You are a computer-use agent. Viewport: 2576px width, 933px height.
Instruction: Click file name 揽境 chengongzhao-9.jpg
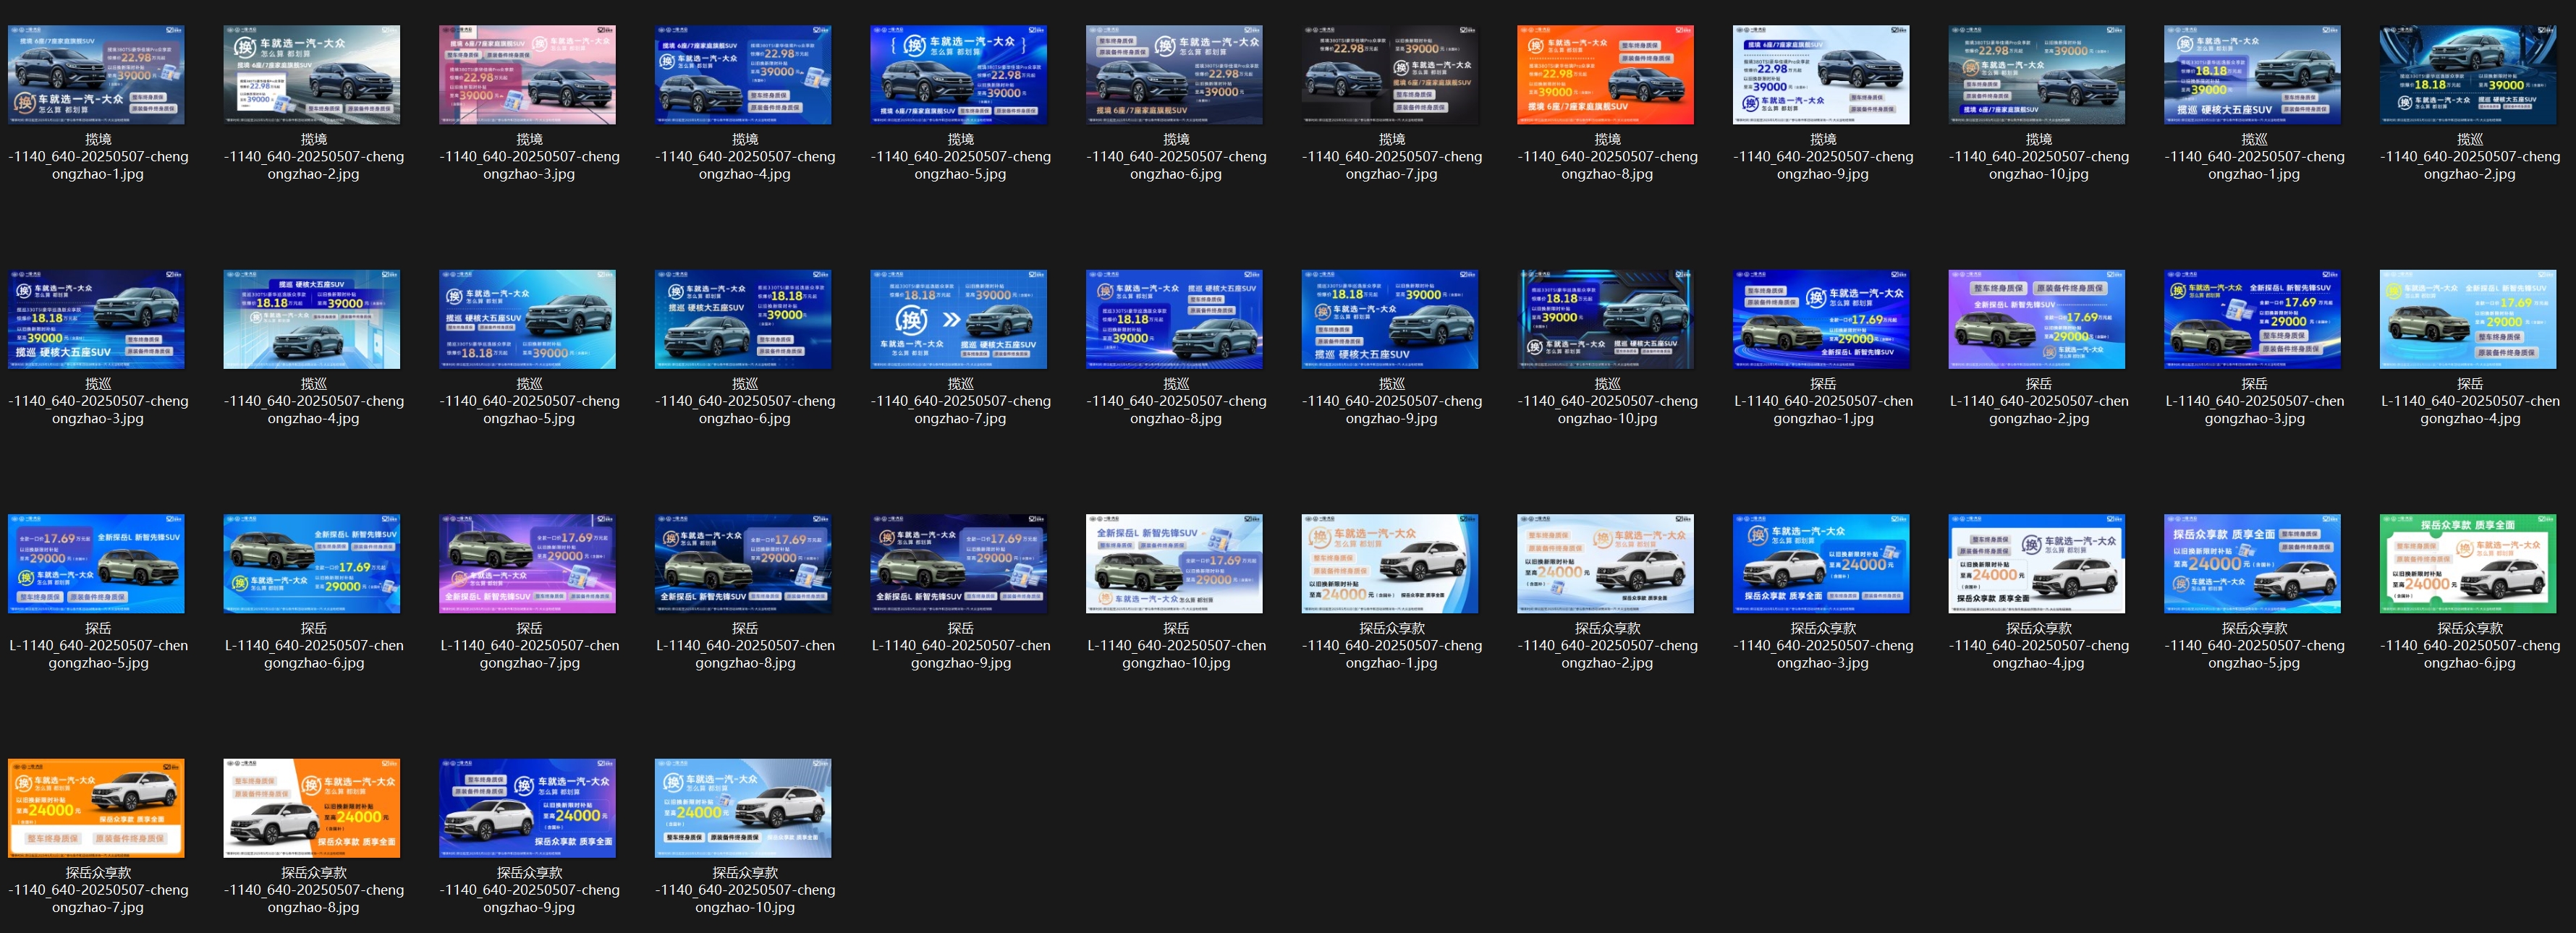pyautogui.click(x=1823, y=157)
